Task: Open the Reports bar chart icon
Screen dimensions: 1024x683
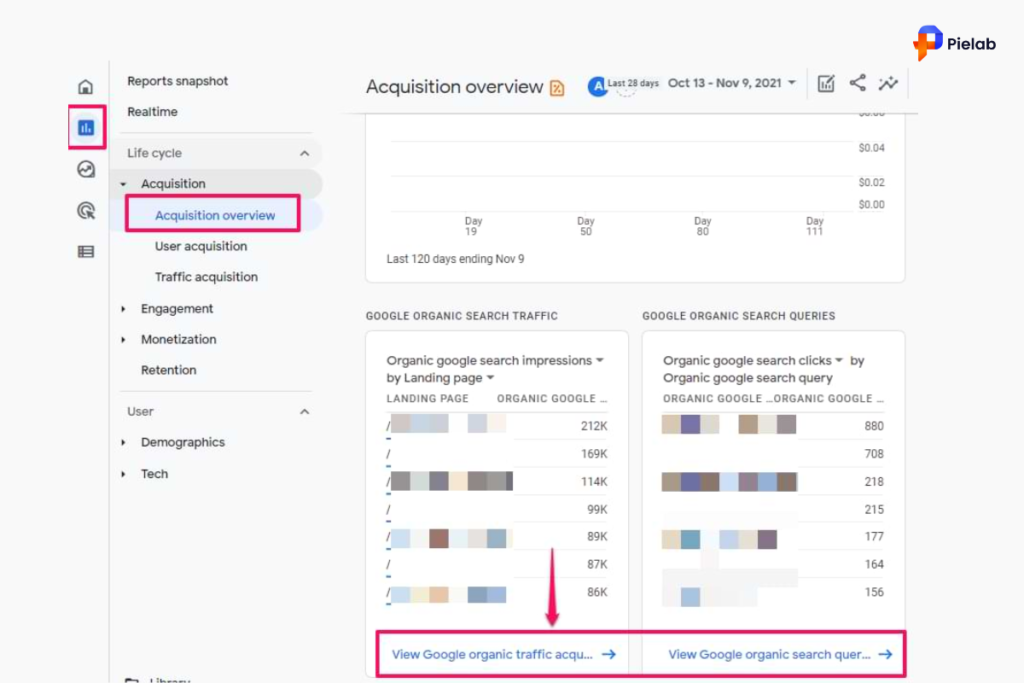Action: [x=86, y=127]
